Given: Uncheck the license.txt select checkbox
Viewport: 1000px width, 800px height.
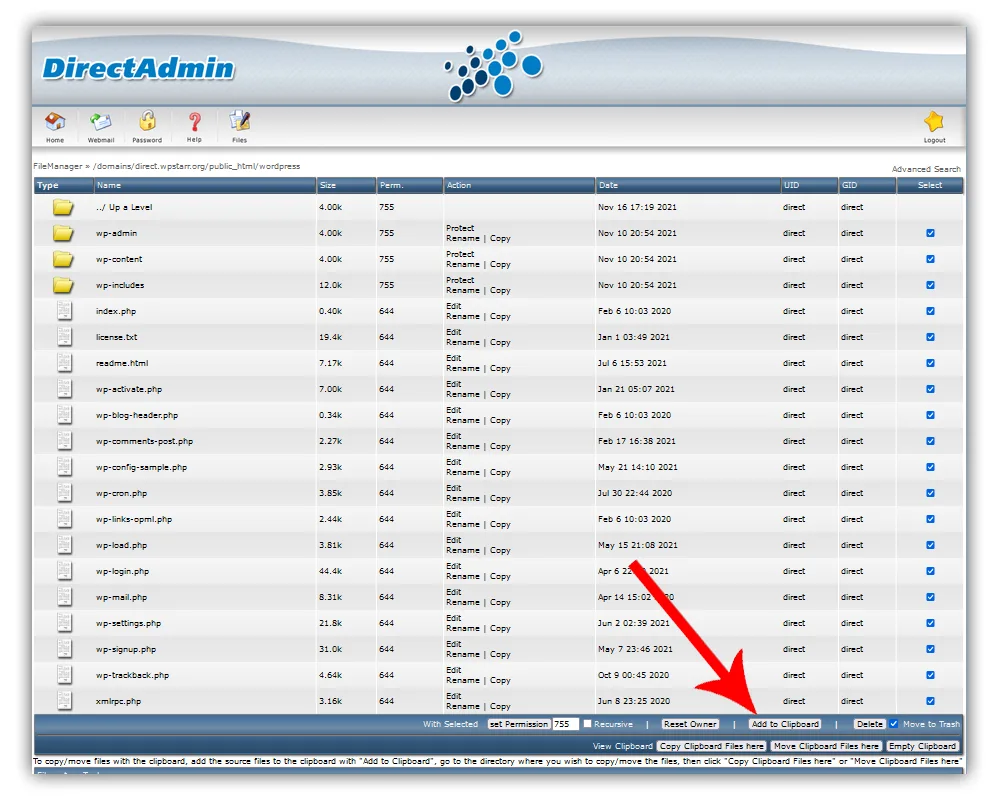Looking at the screenshot, I should (930, 337).
